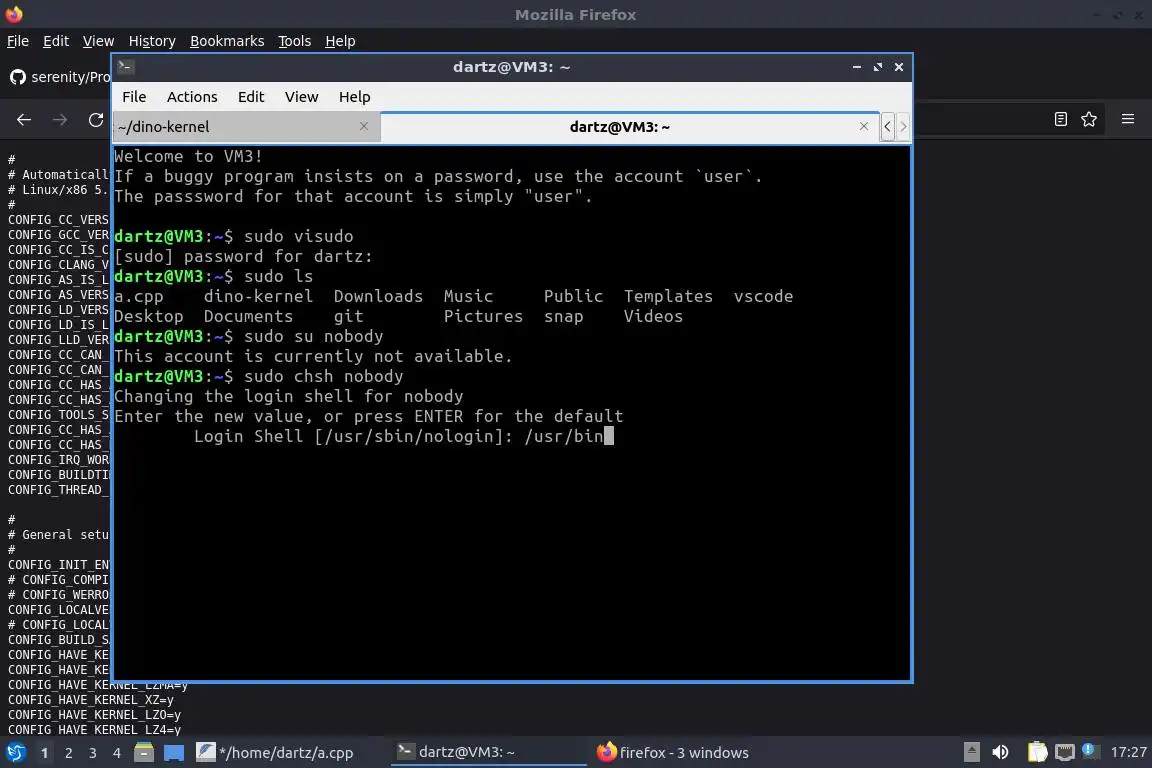Go forward in Firefox
Screen dimensions: 1152x768
coord(60,120)
